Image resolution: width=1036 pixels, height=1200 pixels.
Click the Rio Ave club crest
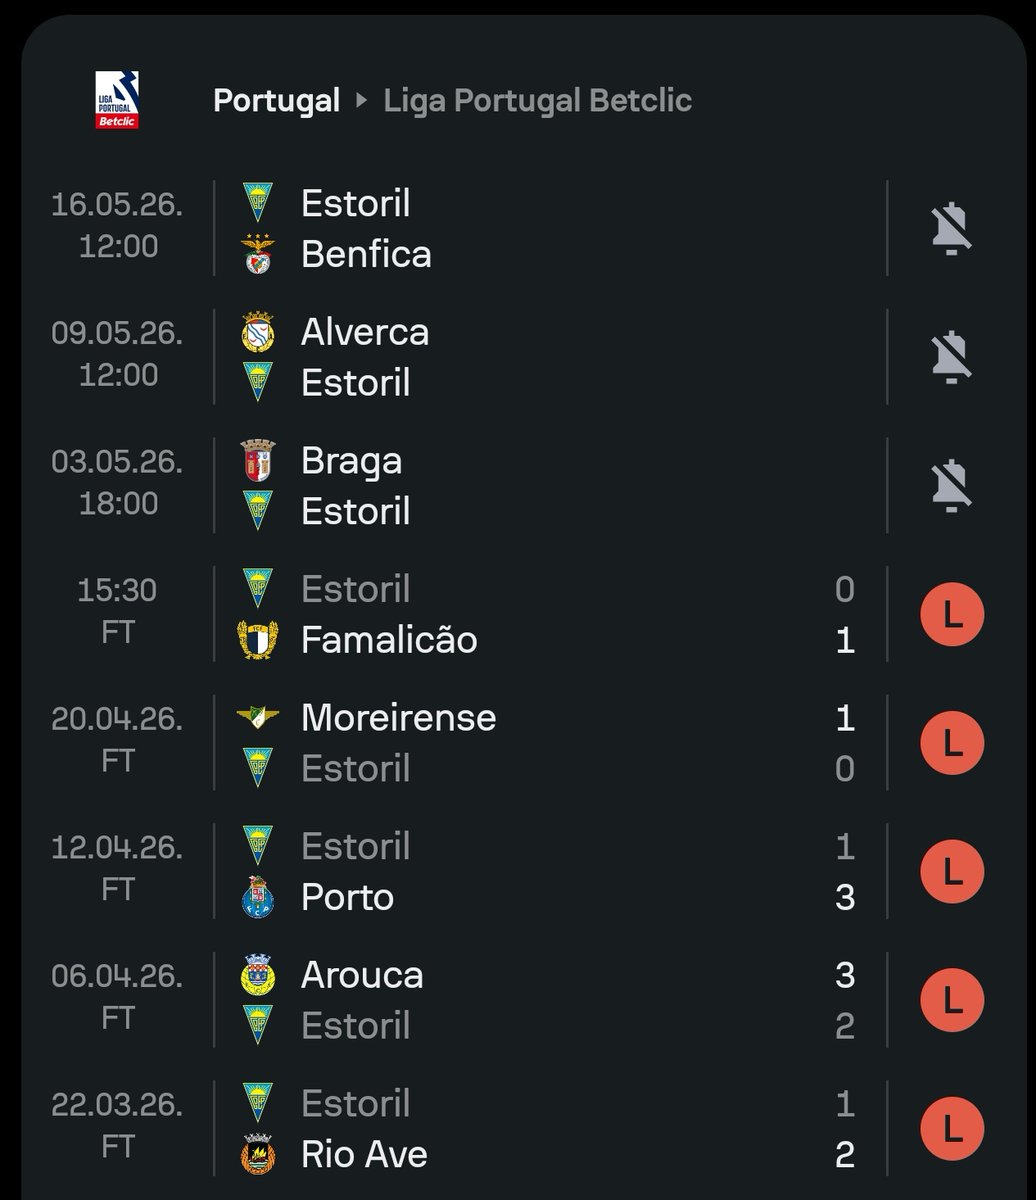click(258, 1154)
